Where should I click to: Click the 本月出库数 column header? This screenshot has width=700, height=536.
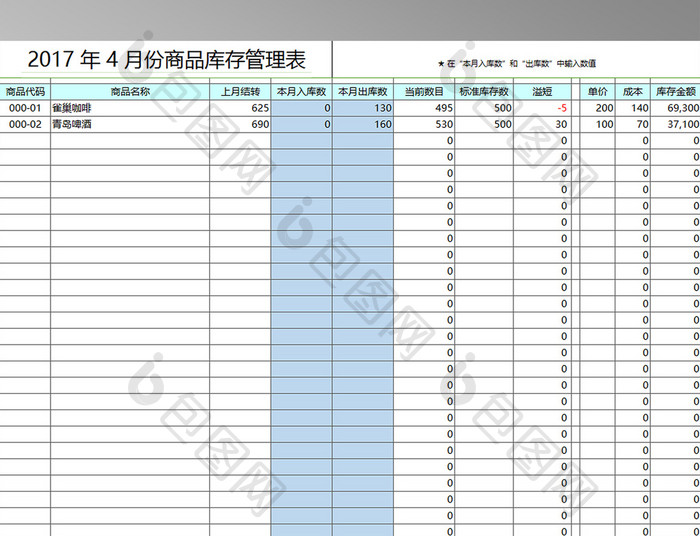363,91
